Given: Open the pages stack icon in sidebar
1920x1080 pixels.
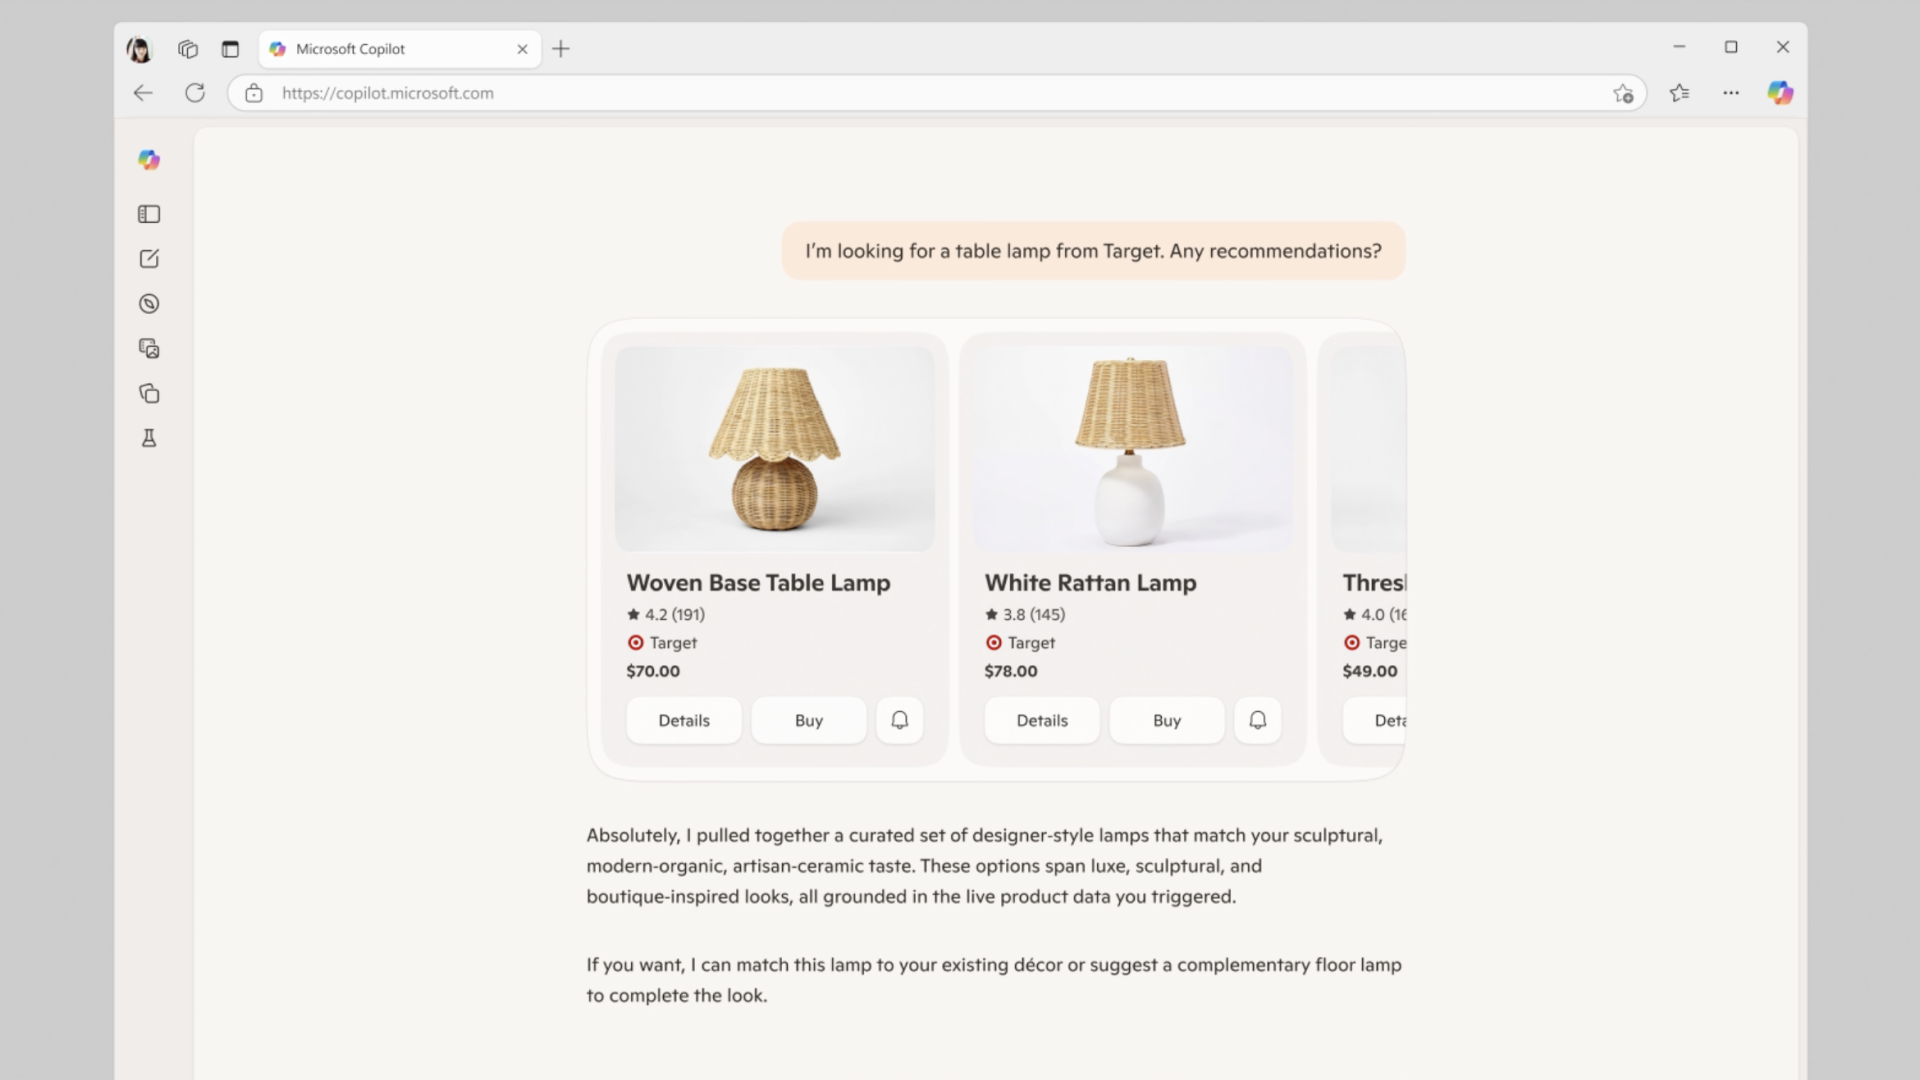Looking at the screenshot, I should 149,394.
